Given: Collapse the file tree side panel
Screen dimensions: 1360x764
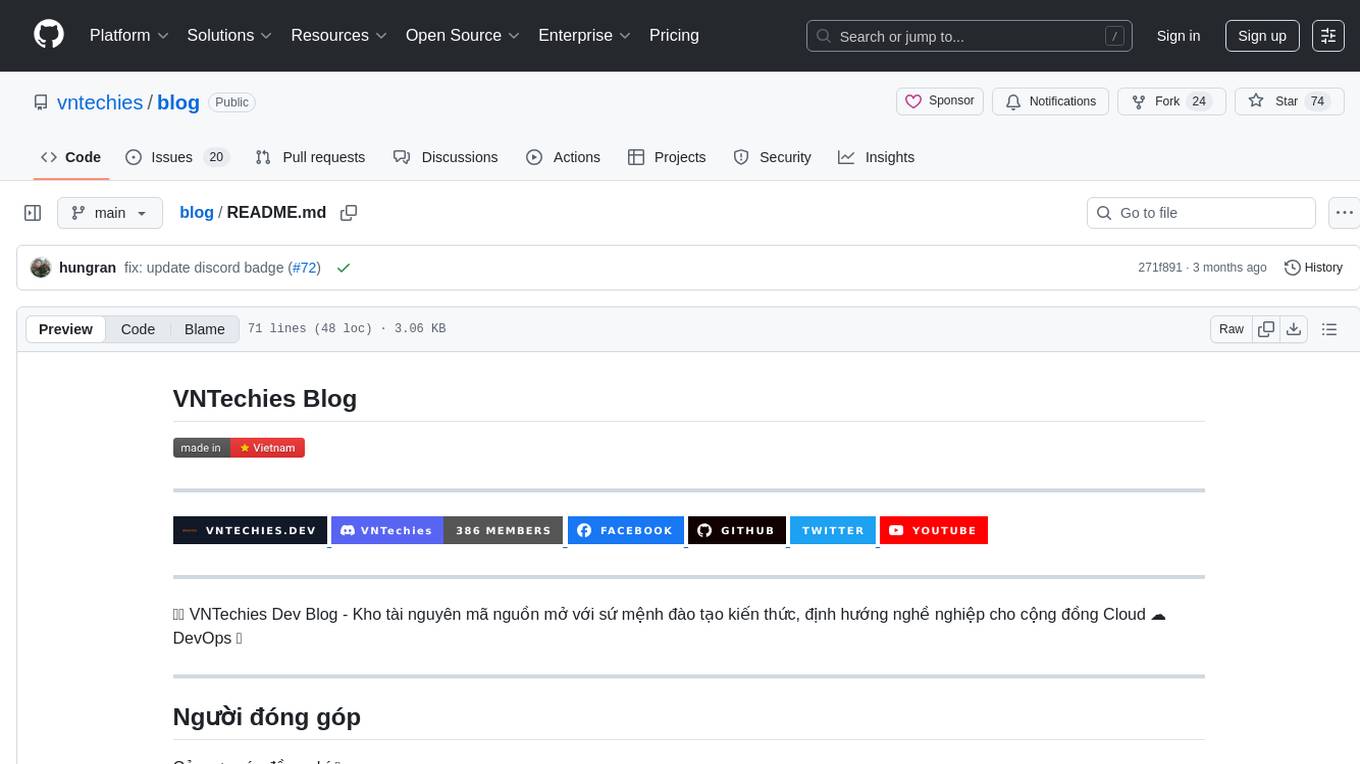Looking at the screenshot, I should 33,213.
